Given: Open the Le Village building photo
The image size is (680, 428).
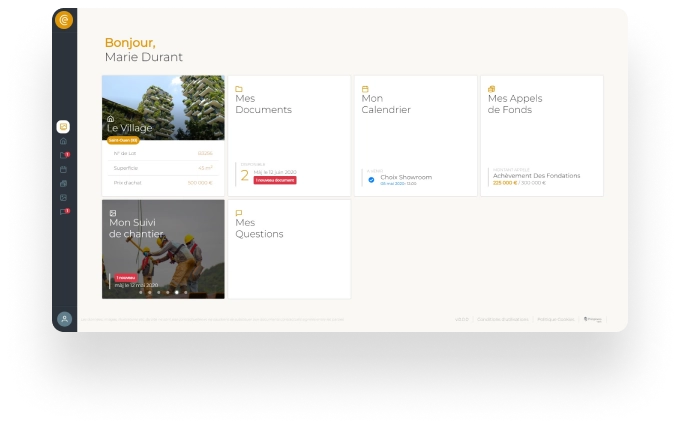Looking at the screenshot, I should pyautogui.click(x=163, y=107).
